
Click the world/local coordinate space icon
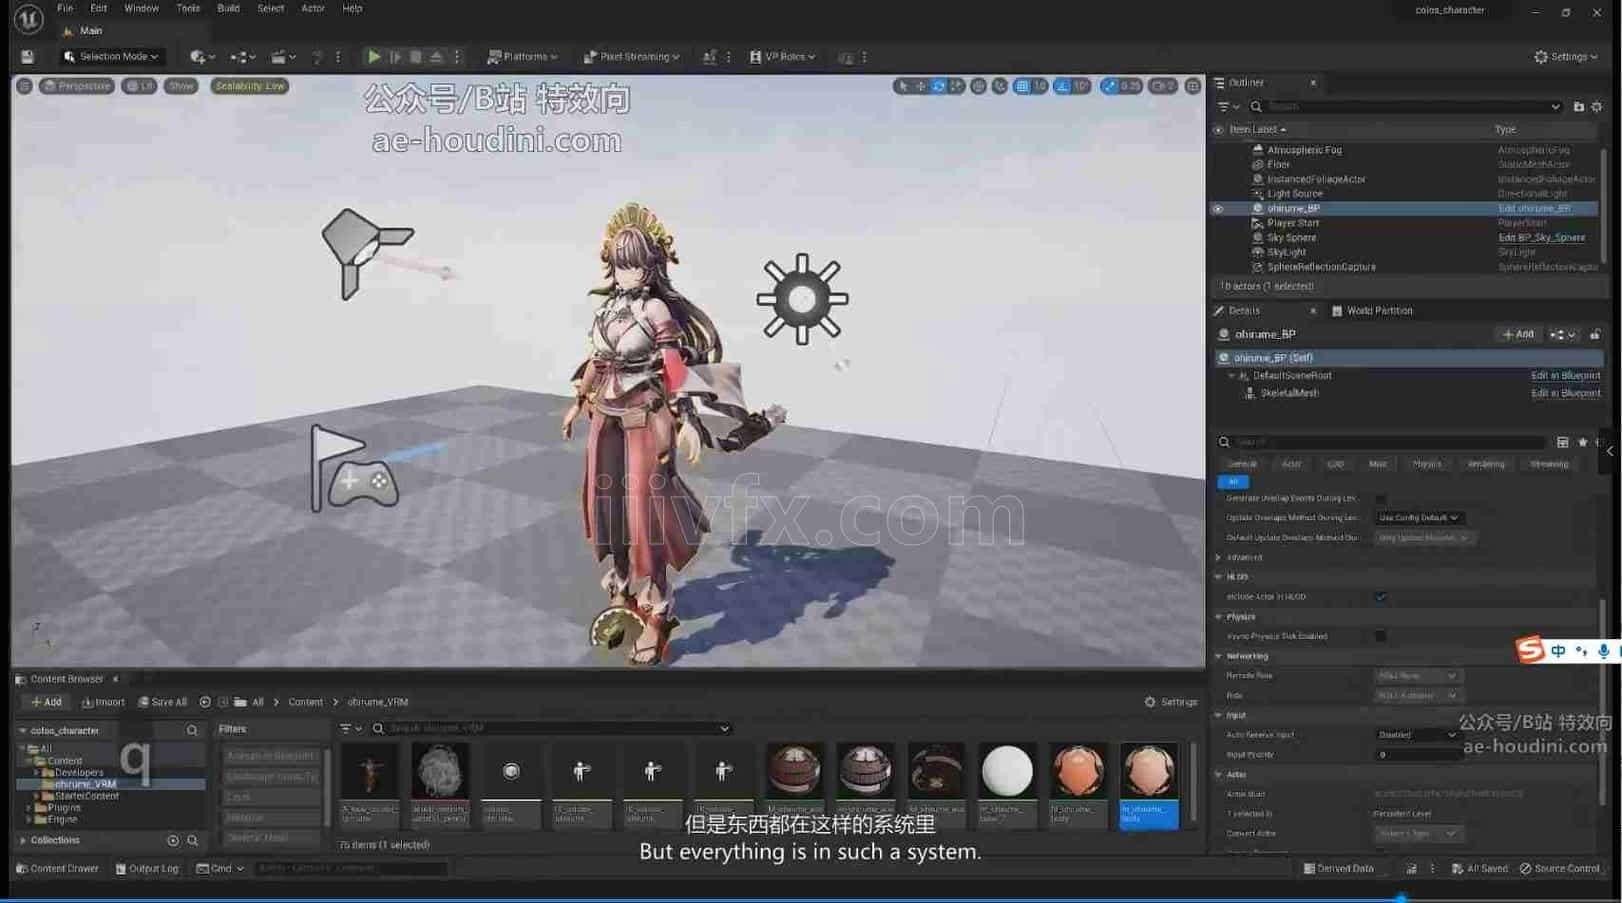point(978,86)
